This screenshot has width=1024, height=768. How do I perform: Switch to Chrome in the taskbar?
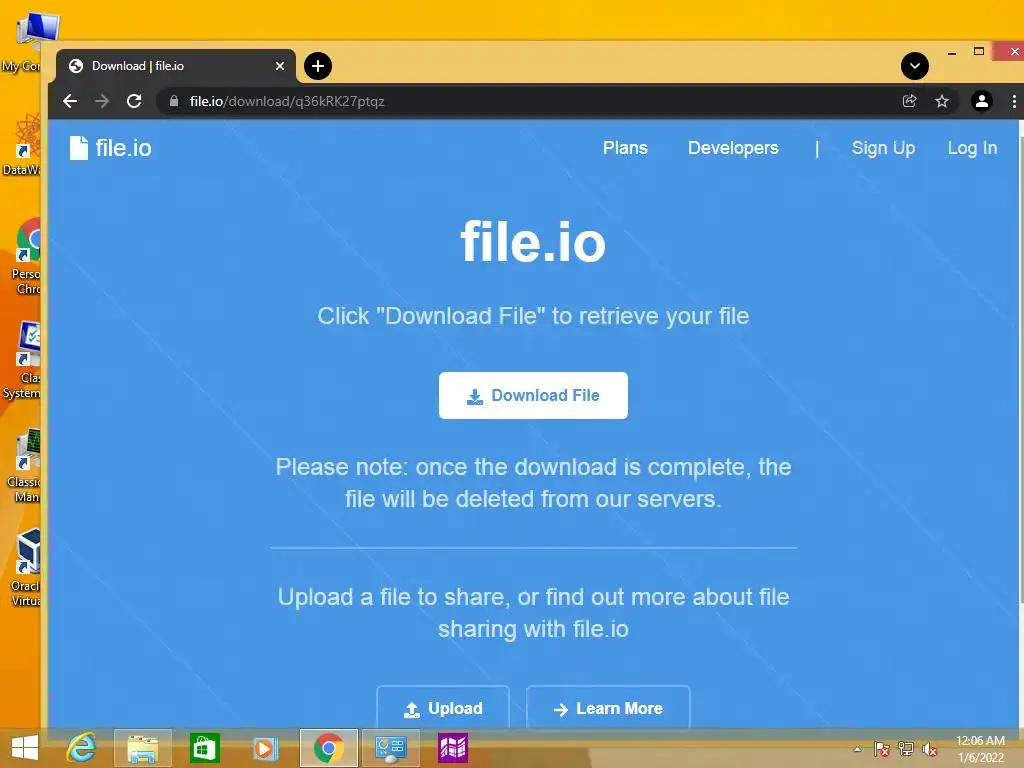point(328,748)
